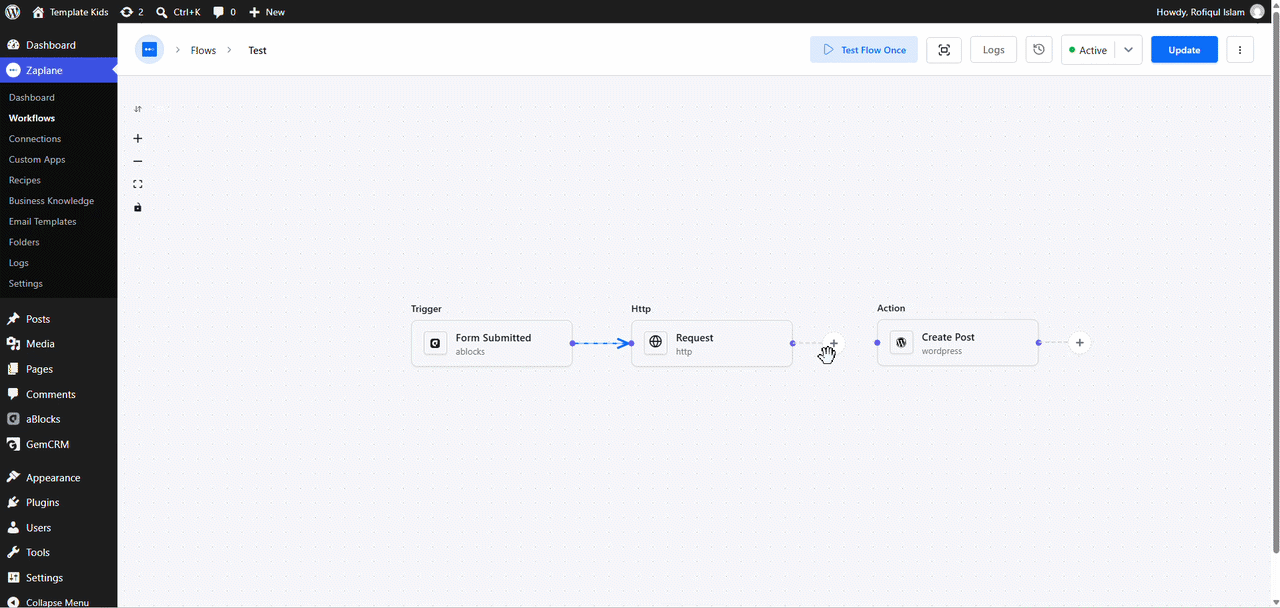Open version history clock icon
This screenshot has height=608, width=1280.
click(1039, 50)
